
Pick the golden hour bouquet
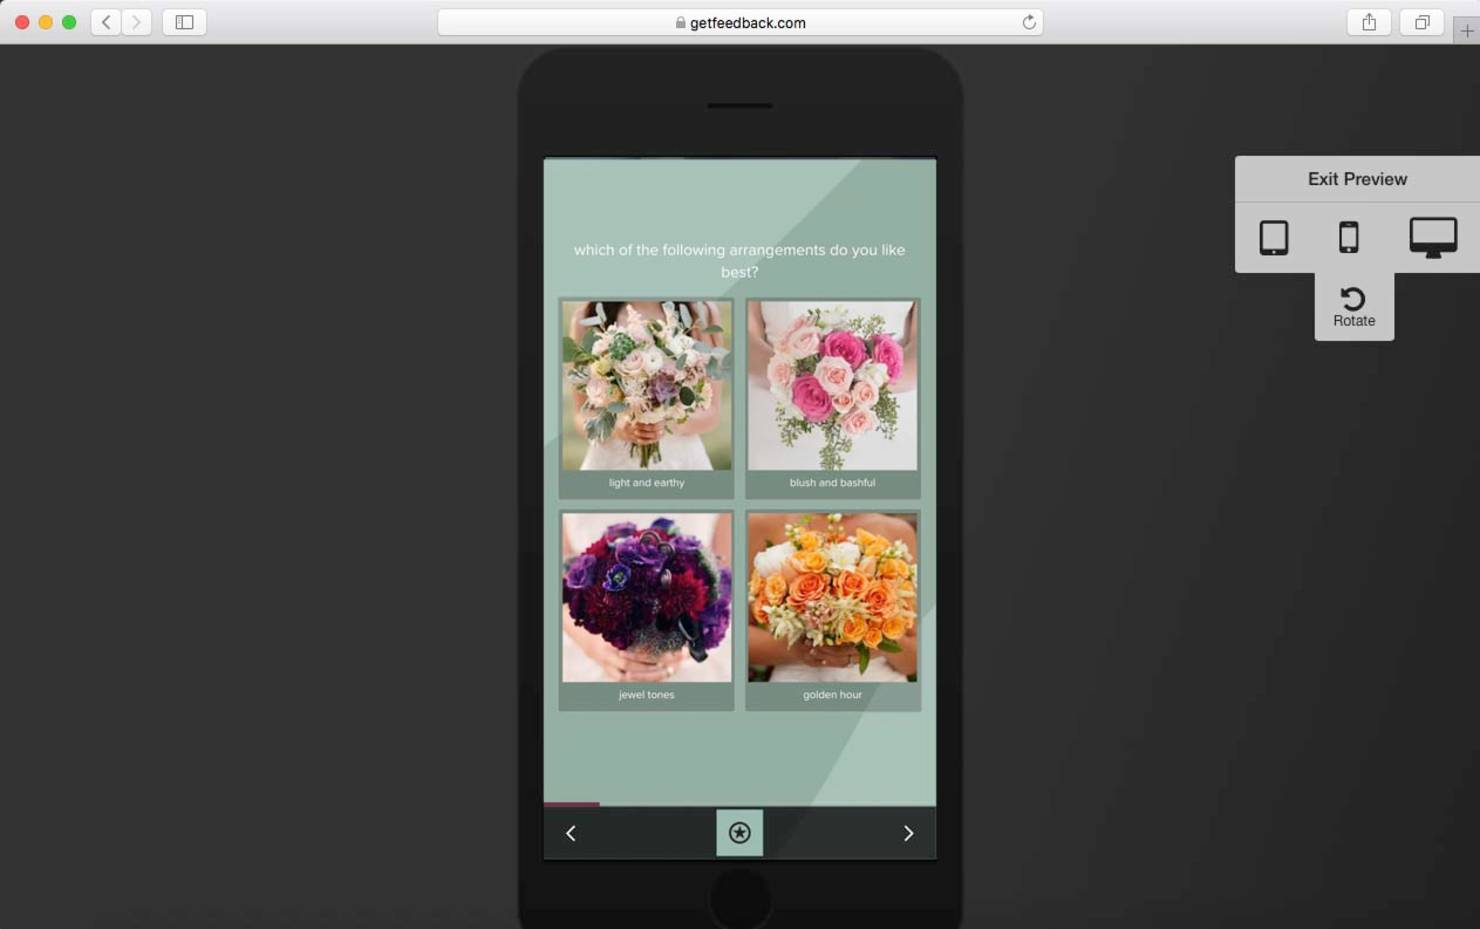tap(832, 610)
